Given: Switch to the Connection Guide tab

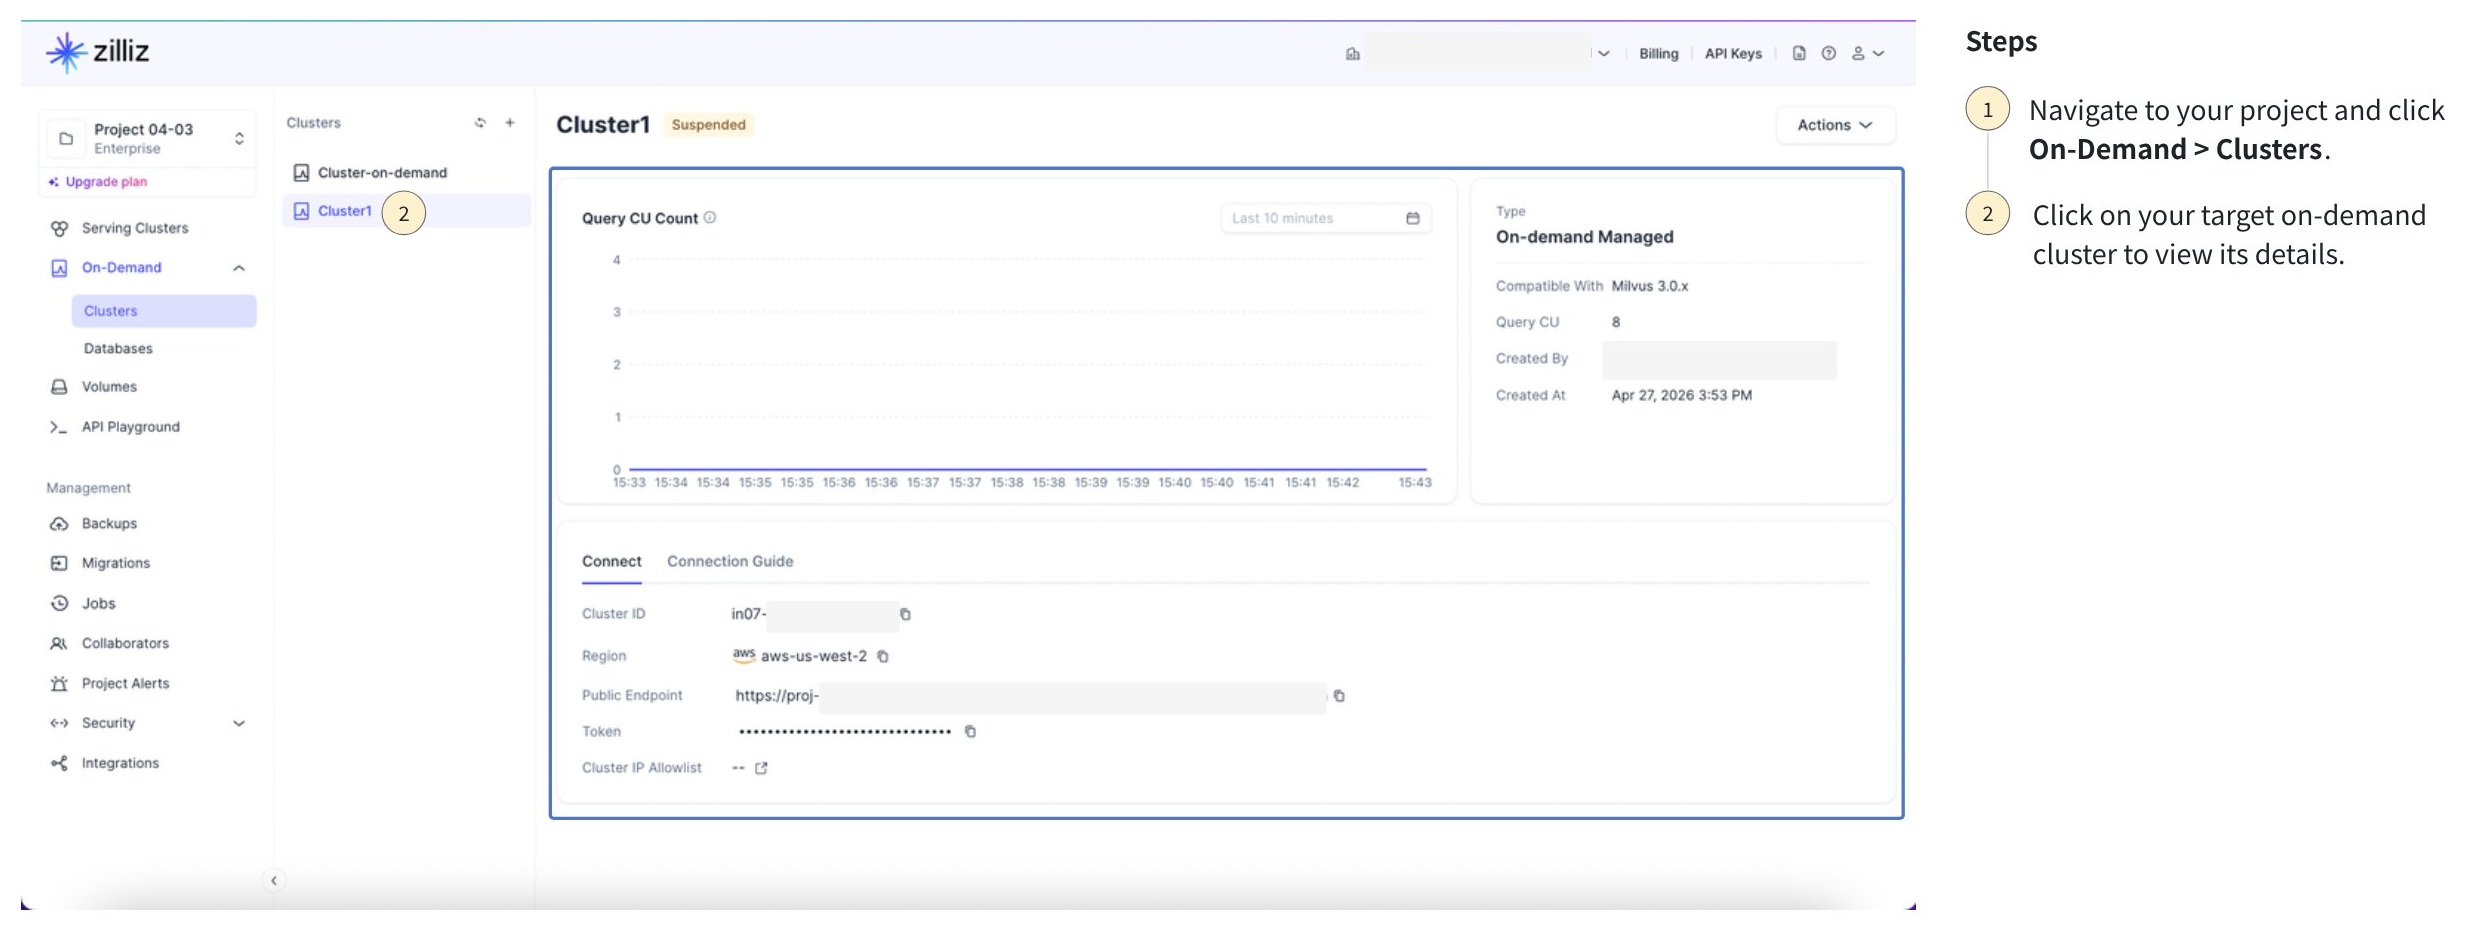Looking at the screenshot, I should (730, 562).
